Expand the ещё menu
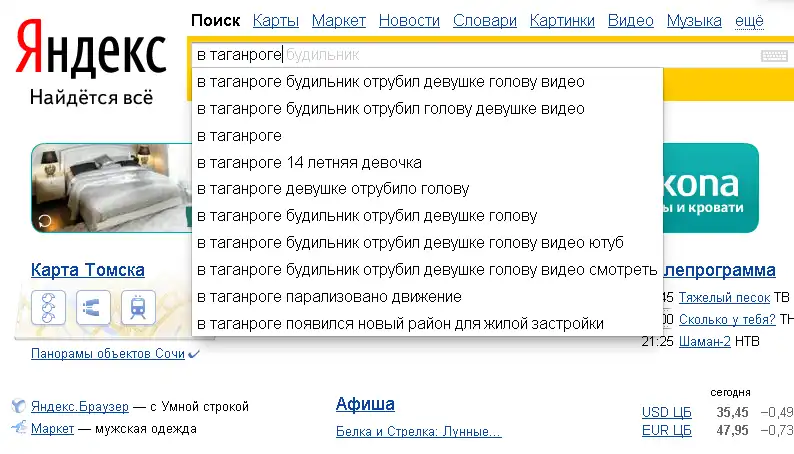Viewport: 794px width, 454px height. [749, 20]
